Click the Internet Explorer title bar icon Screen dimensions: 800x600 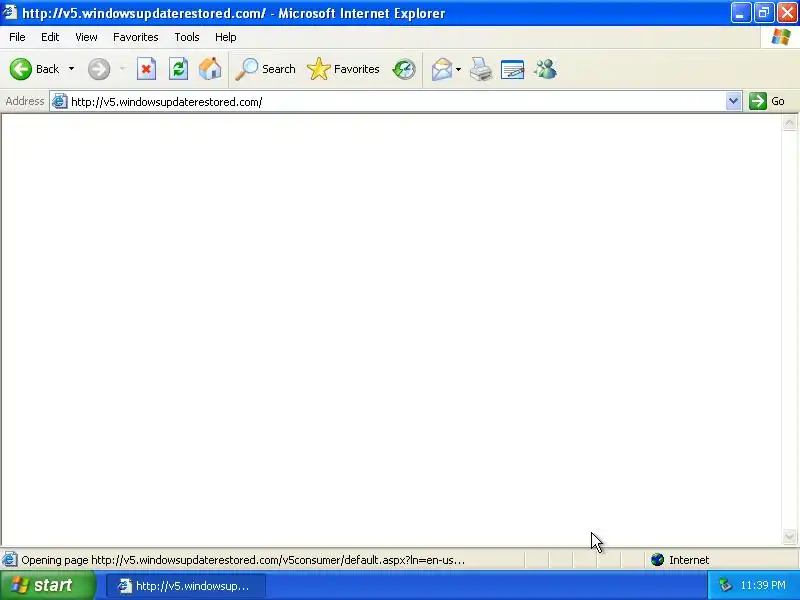(10, 12)
